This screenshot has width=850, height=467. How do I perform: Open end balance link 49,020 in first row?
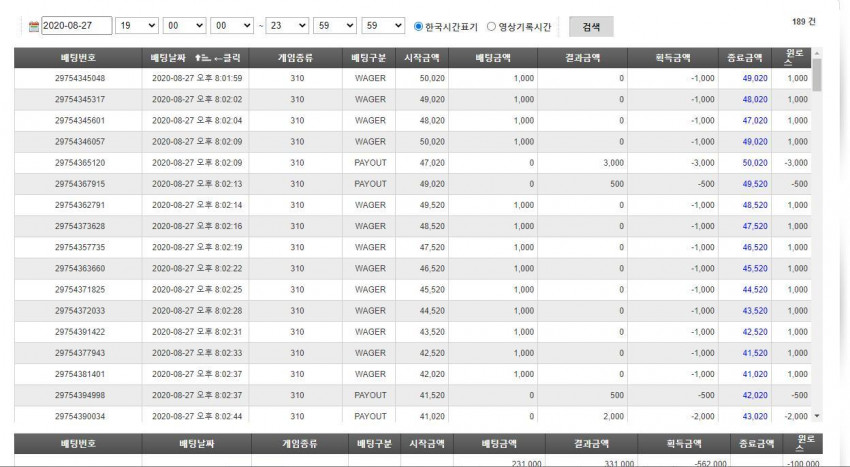755,78
